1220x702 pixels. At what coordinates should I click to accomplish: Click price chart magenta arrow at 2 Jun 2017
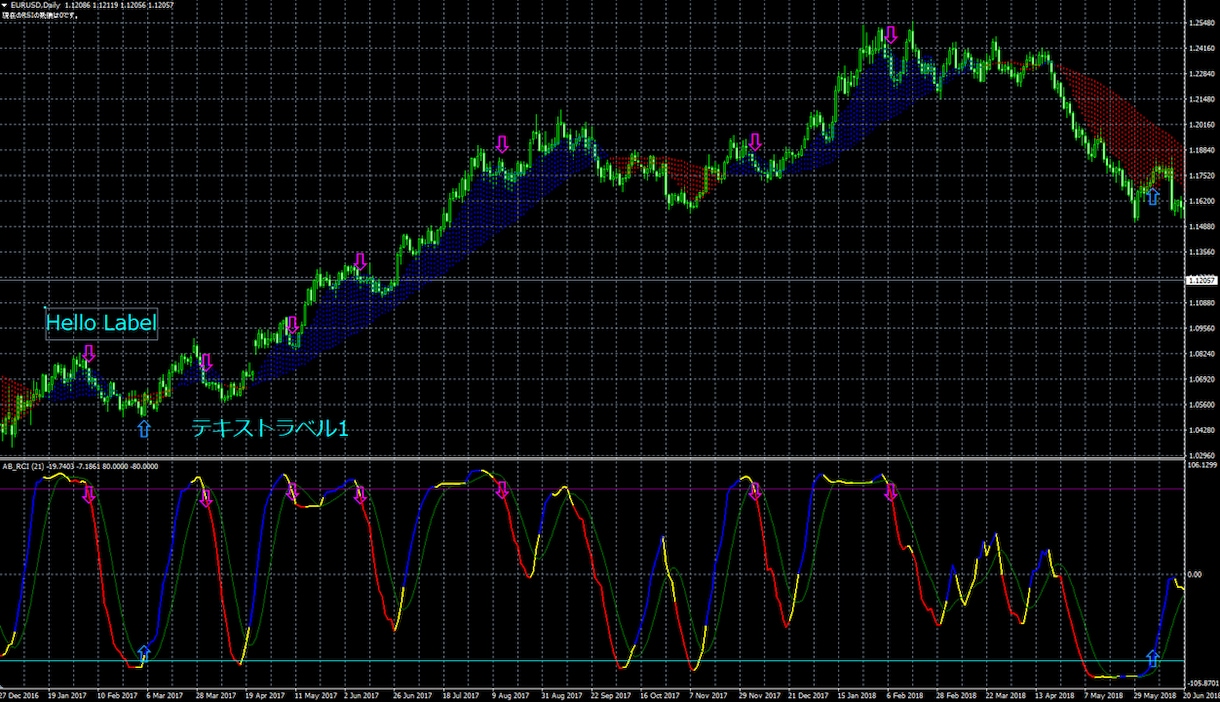(x=361, y=261)
